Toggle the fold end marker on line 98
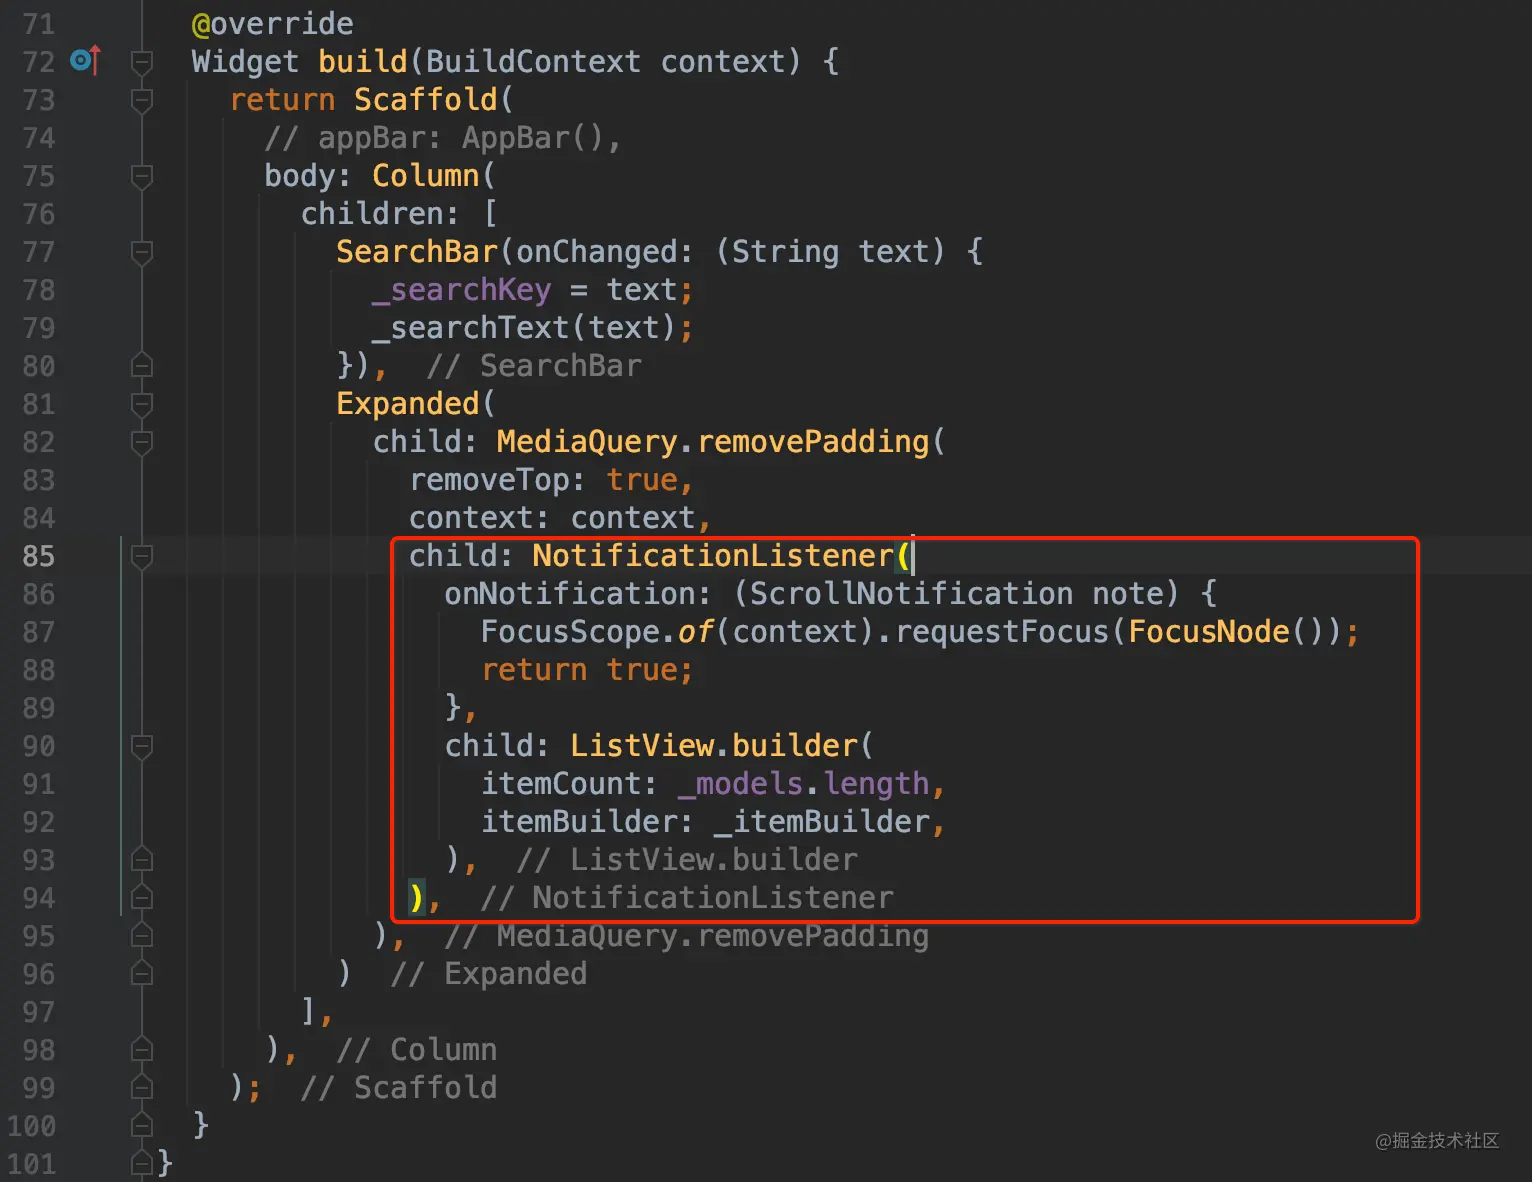Image resolution: width=1532 pixels, height=1182 pixels. point(142,1050)
